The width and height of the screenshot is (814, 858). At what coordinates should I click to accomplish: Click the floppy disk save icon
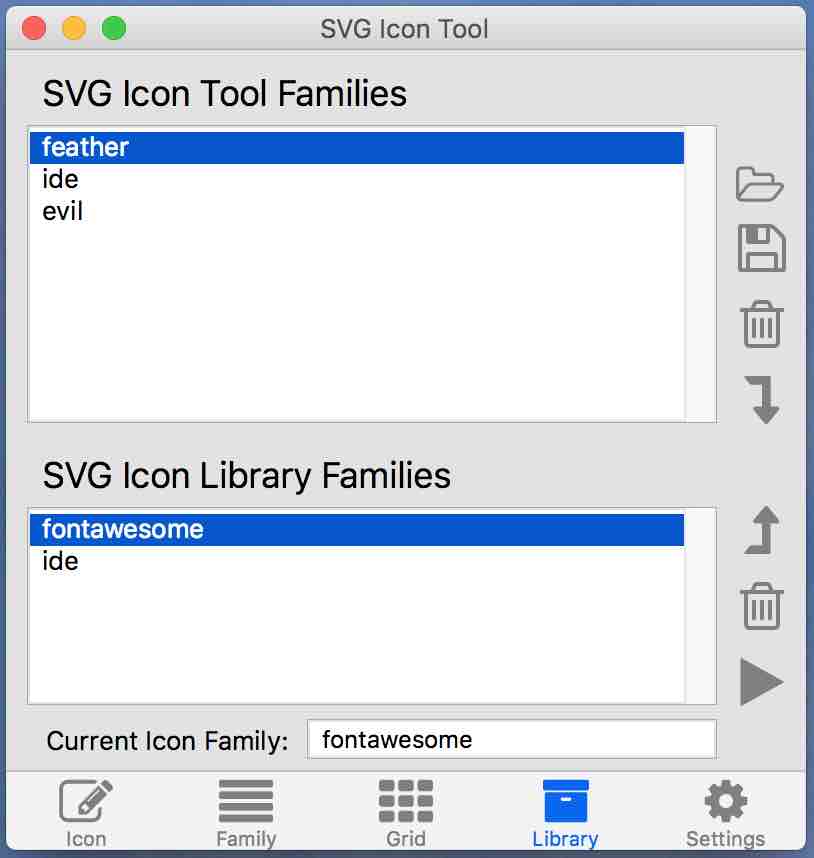point(761,248)
